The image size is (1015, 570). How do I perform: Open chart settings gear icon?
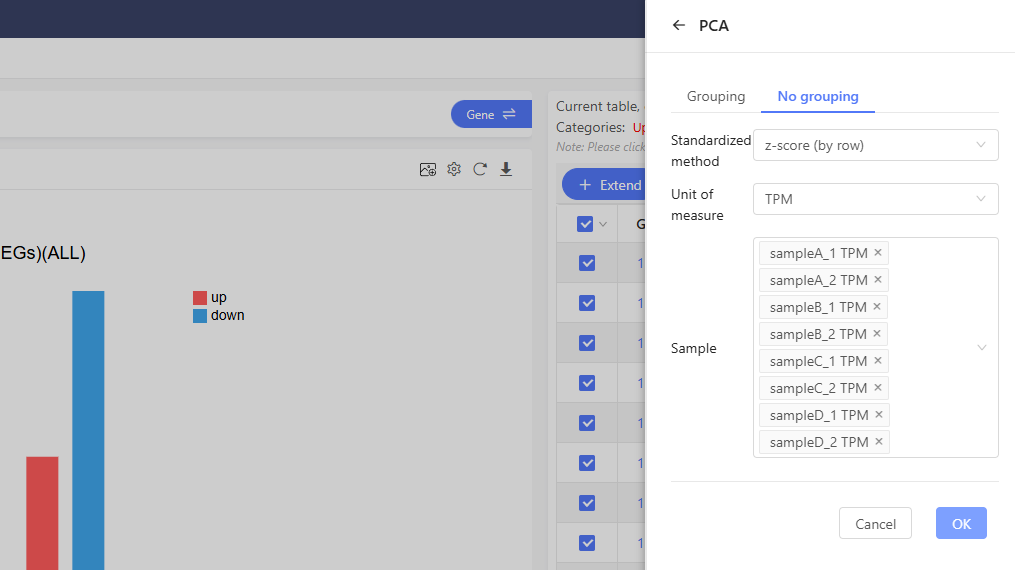coord(454,170)
